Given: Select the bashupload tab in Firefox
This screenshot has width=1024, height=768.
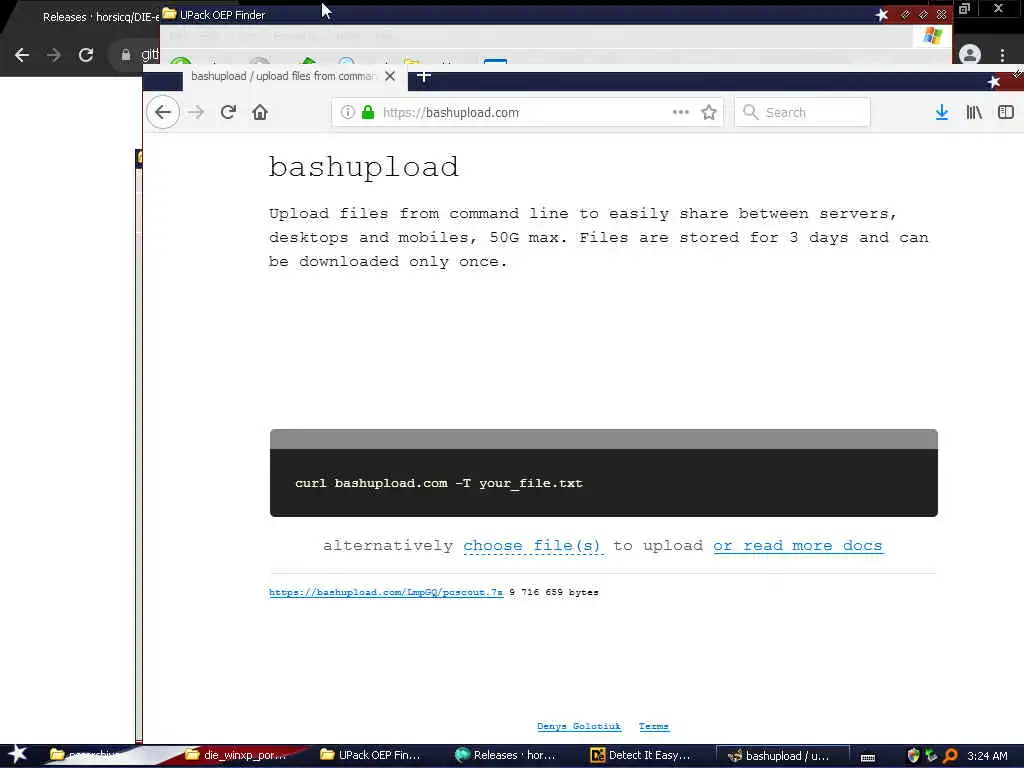Looking at the screenshot, I should tap(283, 76).
